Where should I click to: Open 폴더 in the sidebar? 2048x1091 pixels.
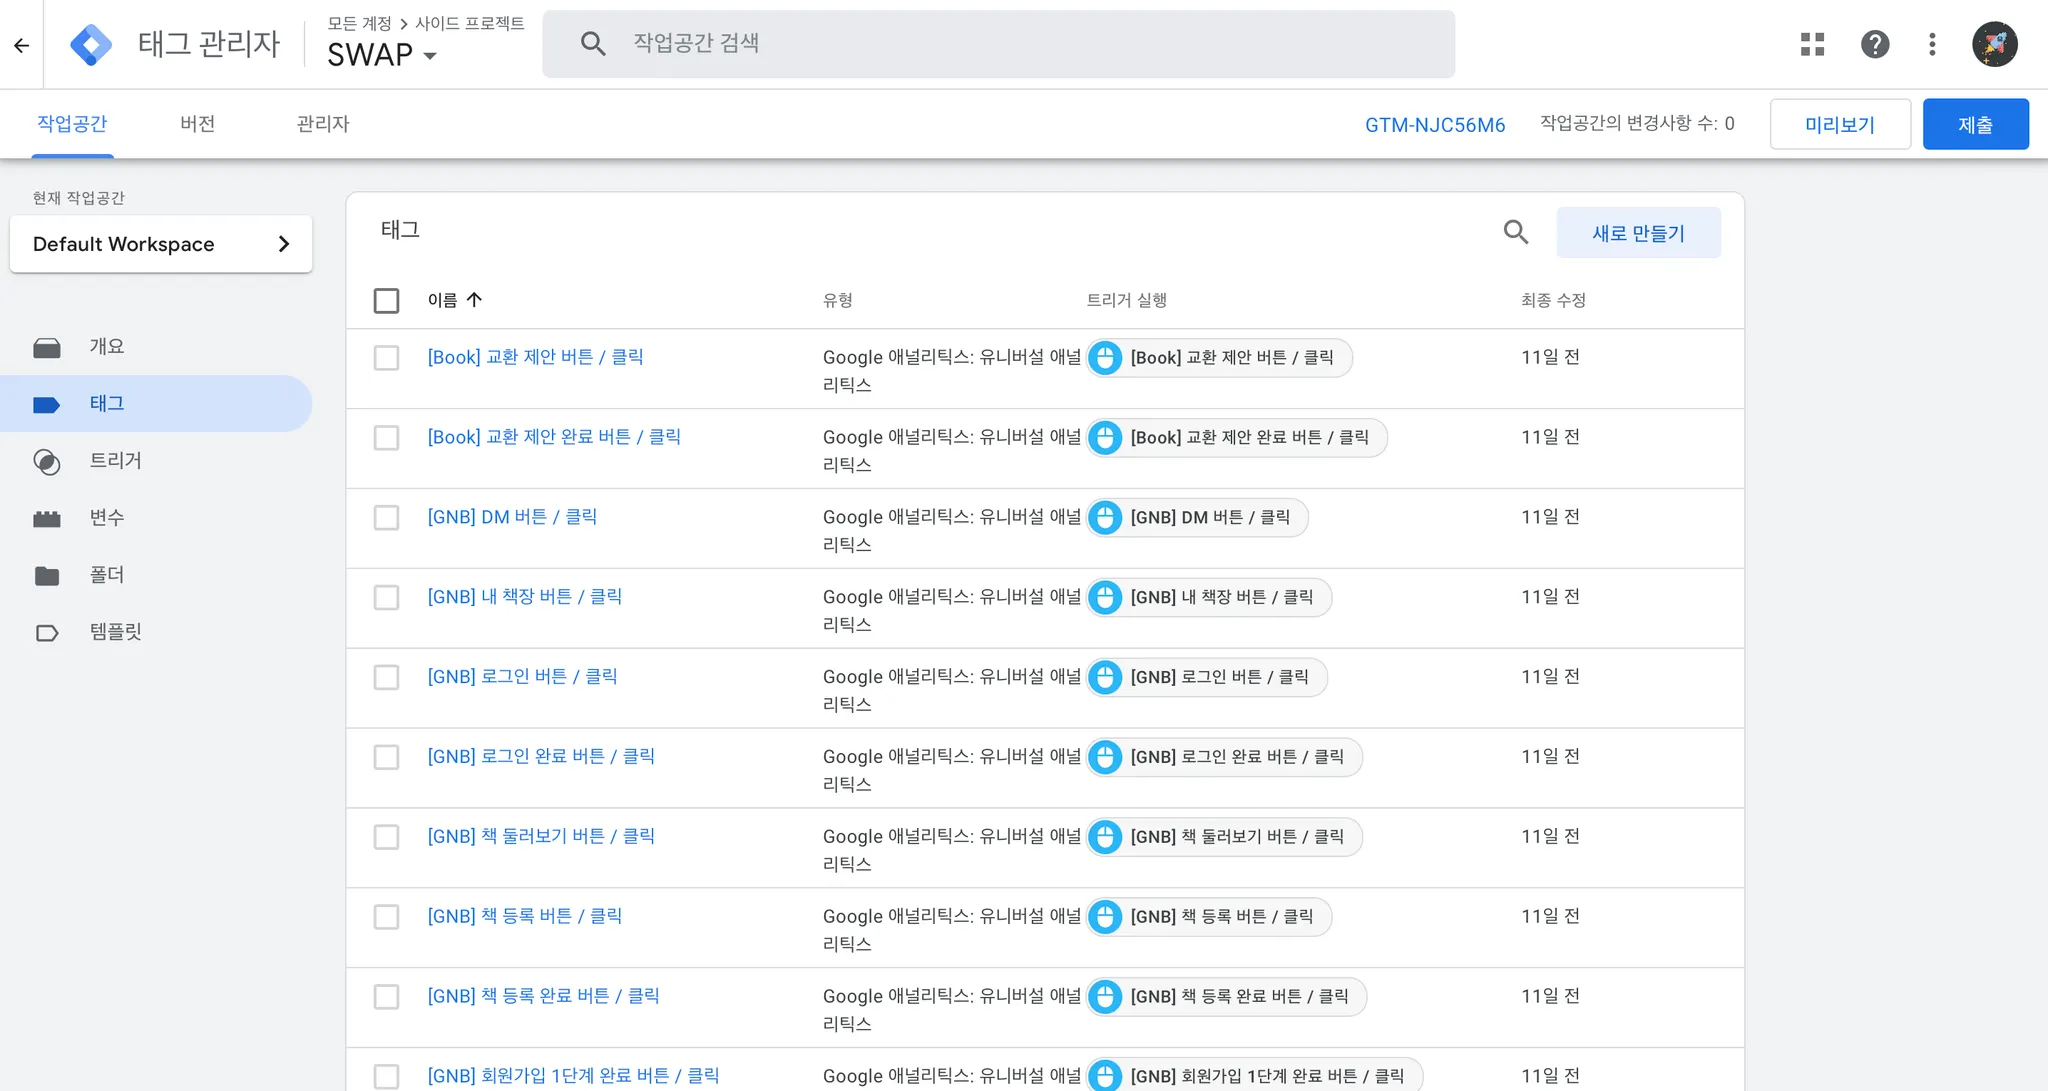coord(107,575)
